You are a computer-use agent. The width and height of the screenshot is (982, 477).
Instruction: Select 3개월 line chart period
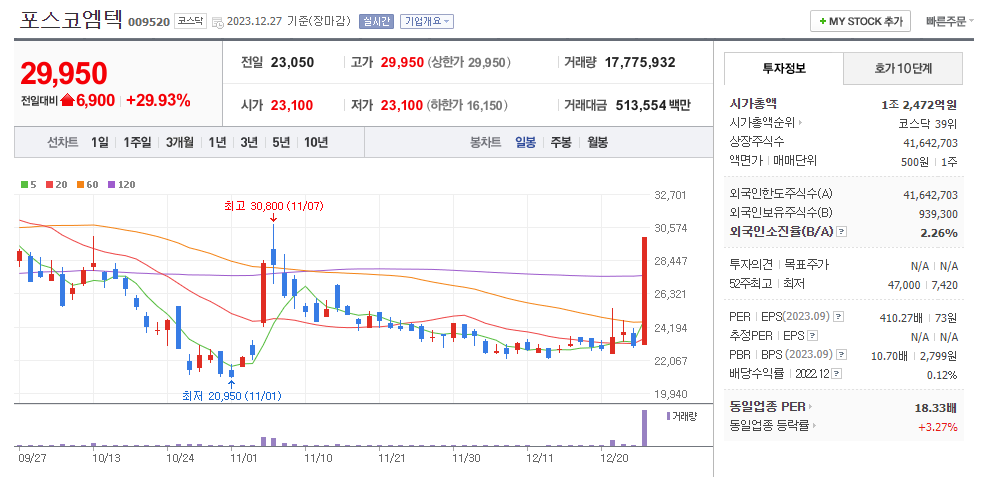coord(180,143)
